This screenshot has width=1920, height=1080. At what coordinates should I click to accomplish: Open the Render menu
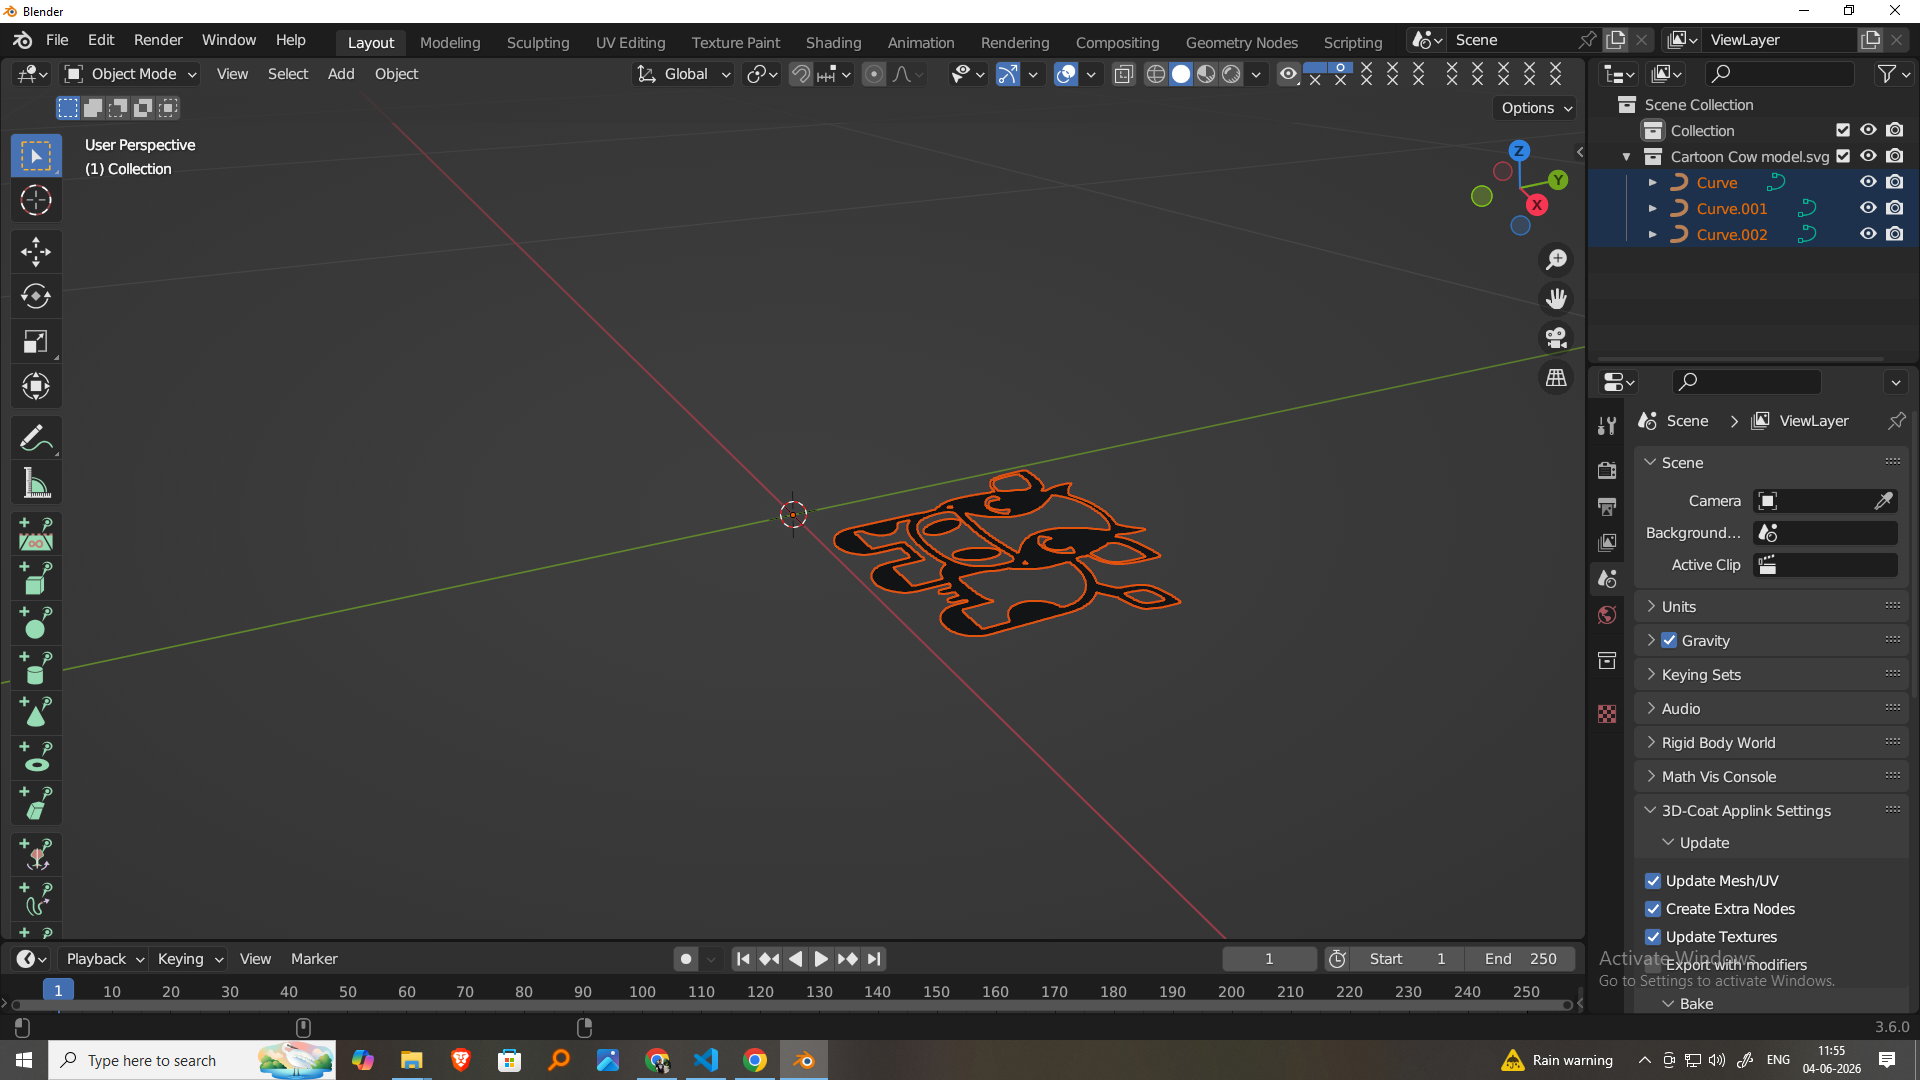click(x=158, y=40)
